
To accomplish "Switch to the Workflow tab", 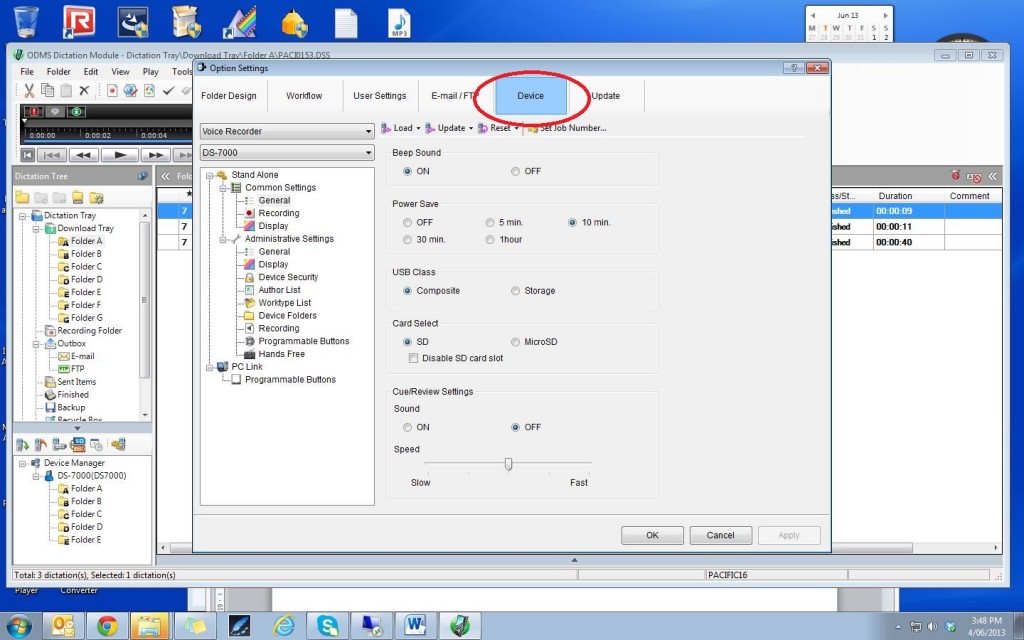I will [304, 95].
